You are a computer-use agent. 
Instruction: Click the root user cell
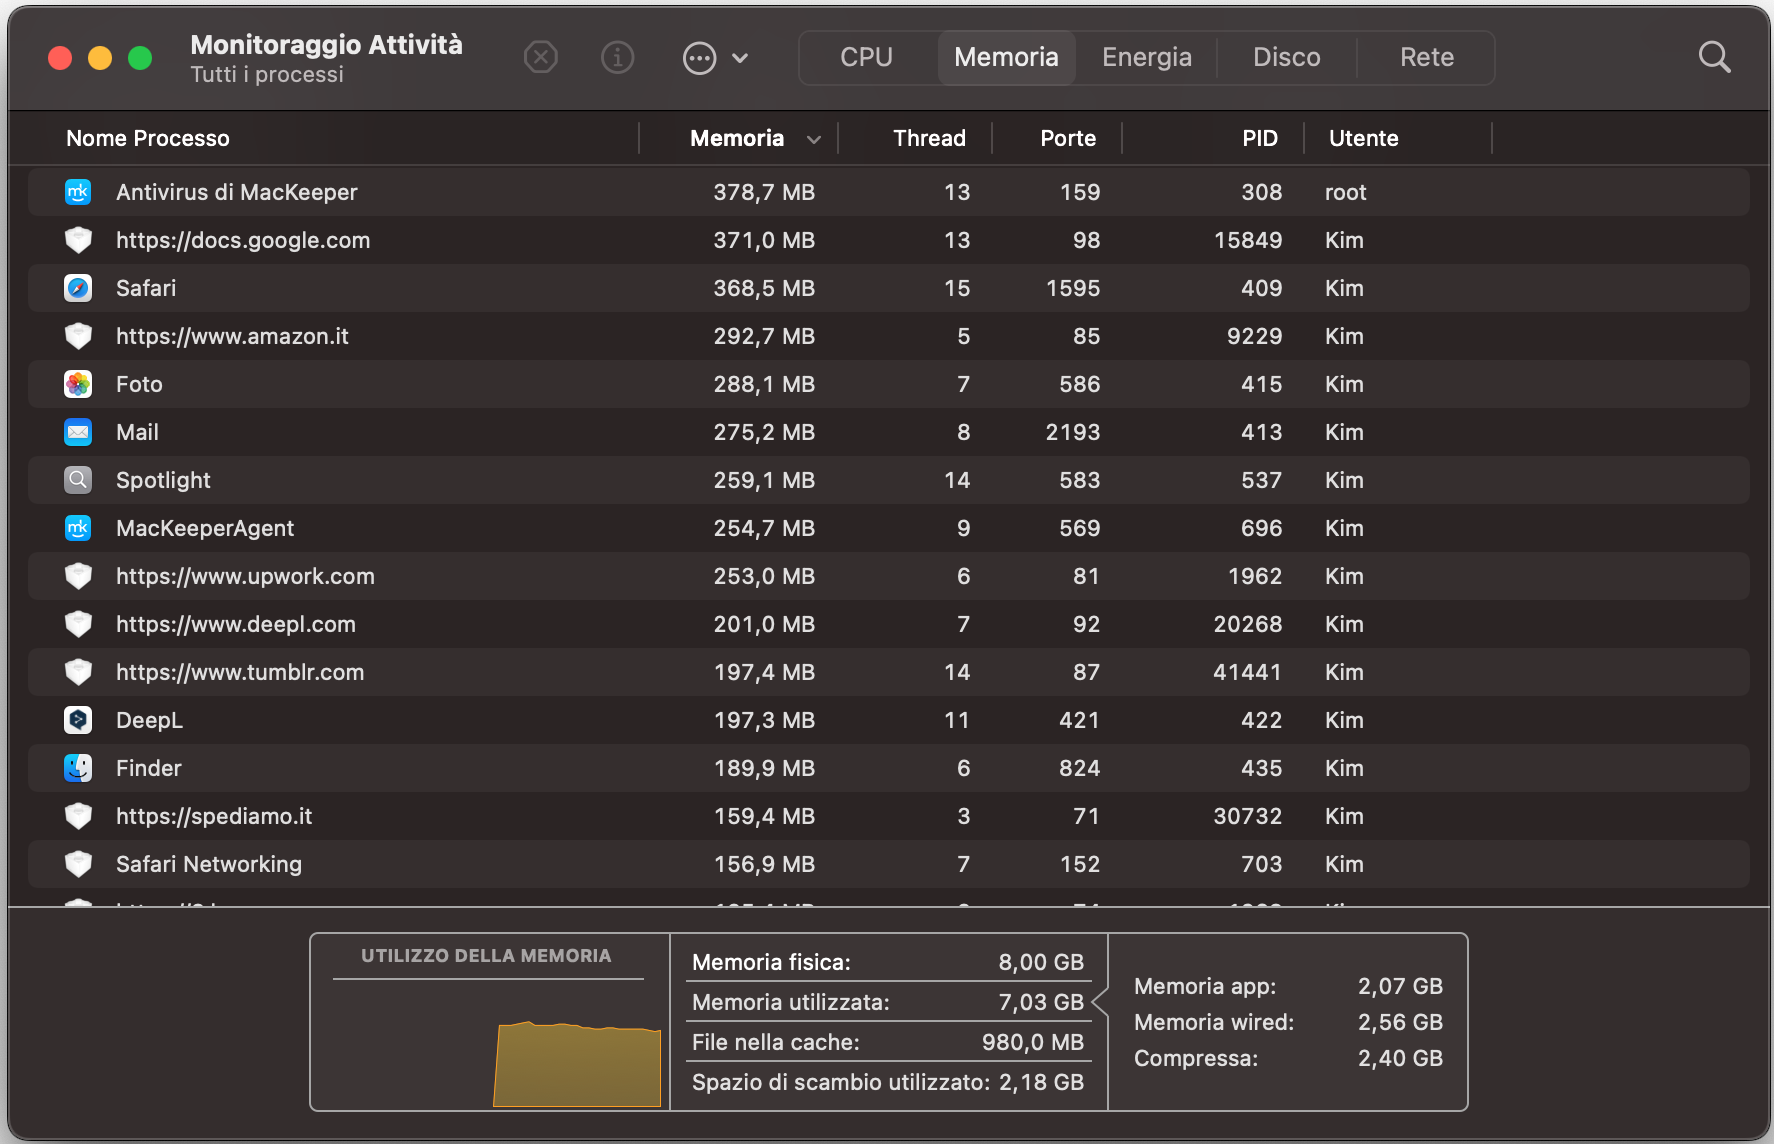[1346, 192]
